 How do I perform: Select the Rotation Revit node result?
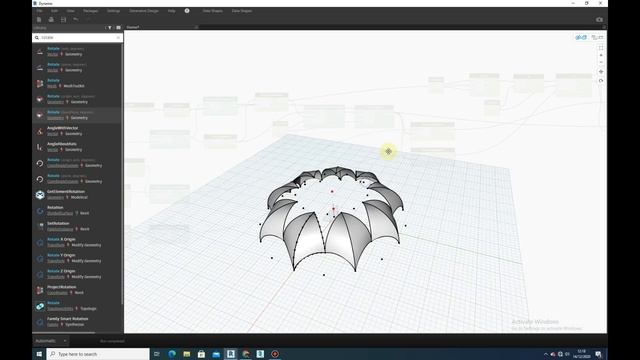[x=78, y=211]
